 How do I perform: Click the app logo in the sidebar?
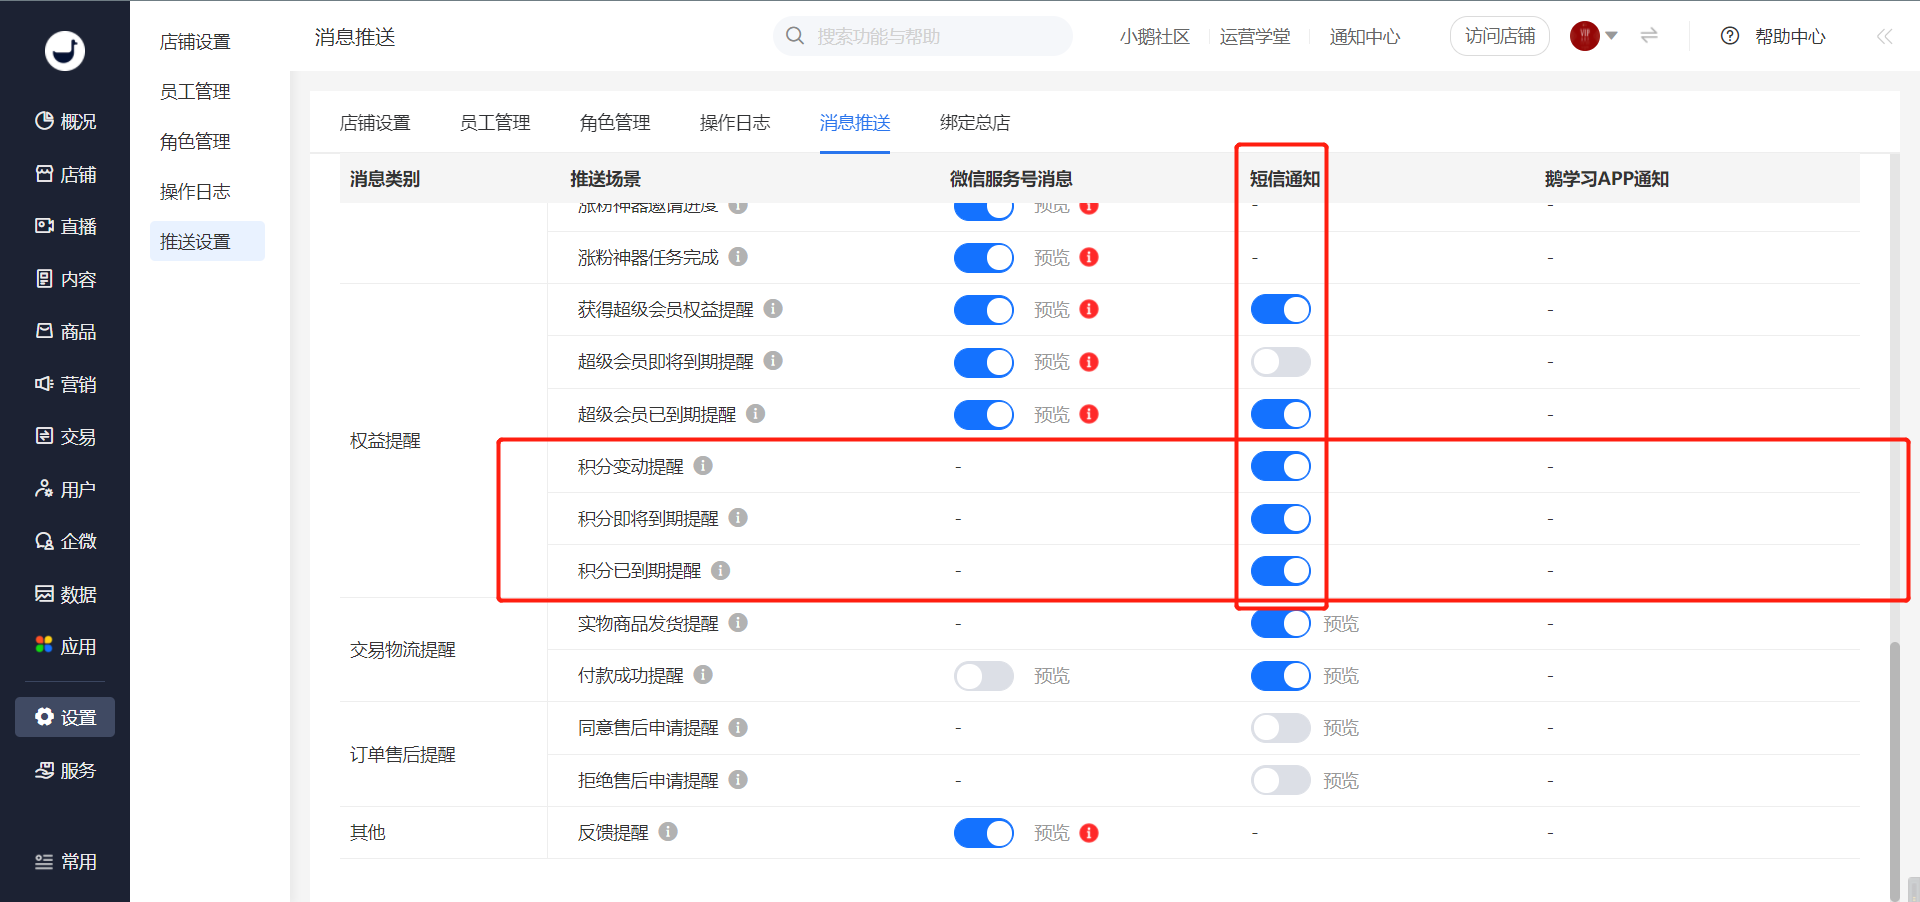coord(65,50)
